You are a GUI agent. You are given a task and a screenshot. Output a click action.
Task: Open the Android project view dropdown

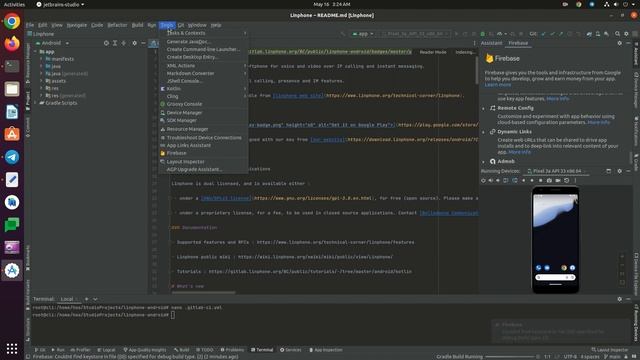[x=52, y=43]
